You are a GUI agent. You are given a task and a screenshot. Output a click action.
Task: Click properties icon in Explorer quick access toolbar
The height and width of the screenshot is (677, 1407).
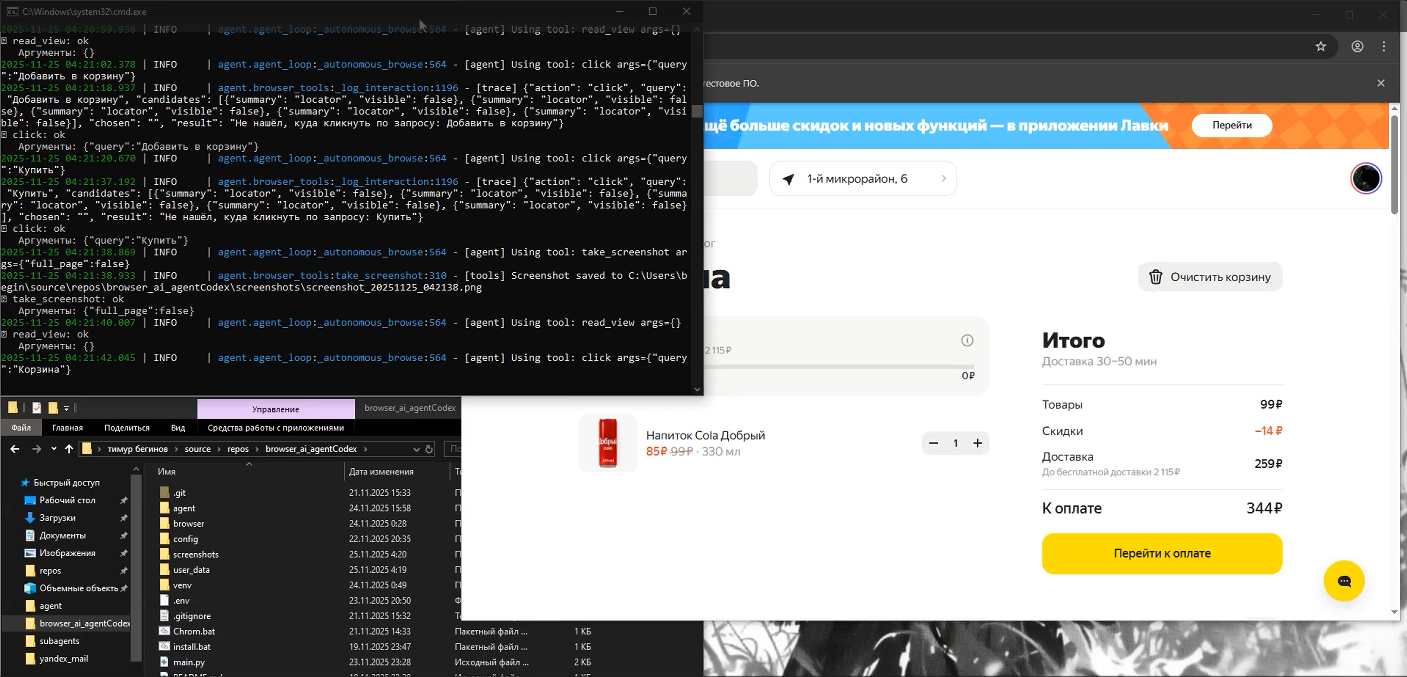click(x=36, y=408)
